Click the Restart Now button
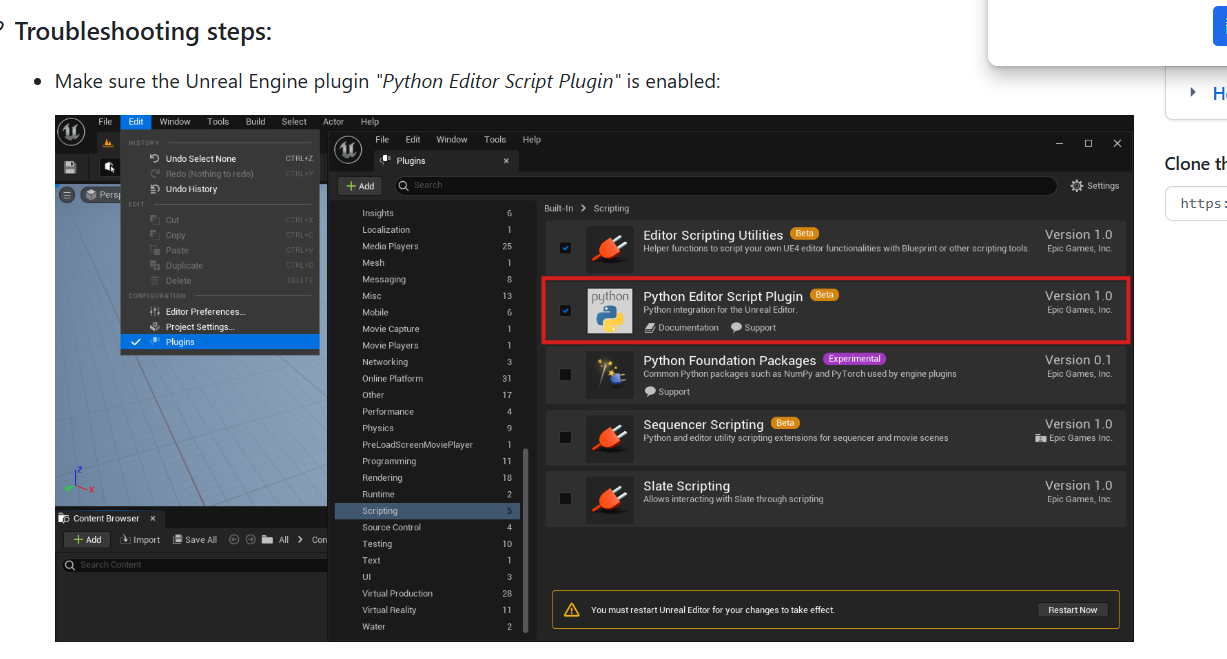The width and height of the screenshot is (1227, 659). 1073,610
